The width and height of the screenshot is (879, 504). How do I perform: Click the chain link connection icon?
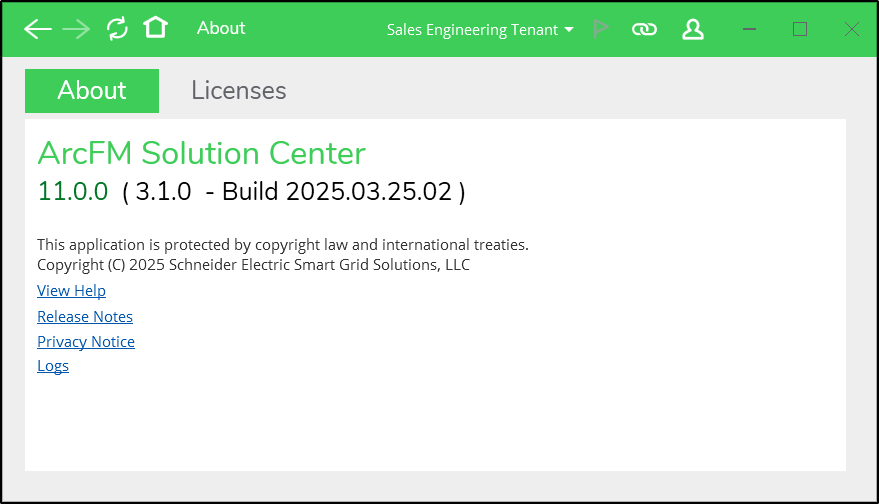[x=644, y=29]
